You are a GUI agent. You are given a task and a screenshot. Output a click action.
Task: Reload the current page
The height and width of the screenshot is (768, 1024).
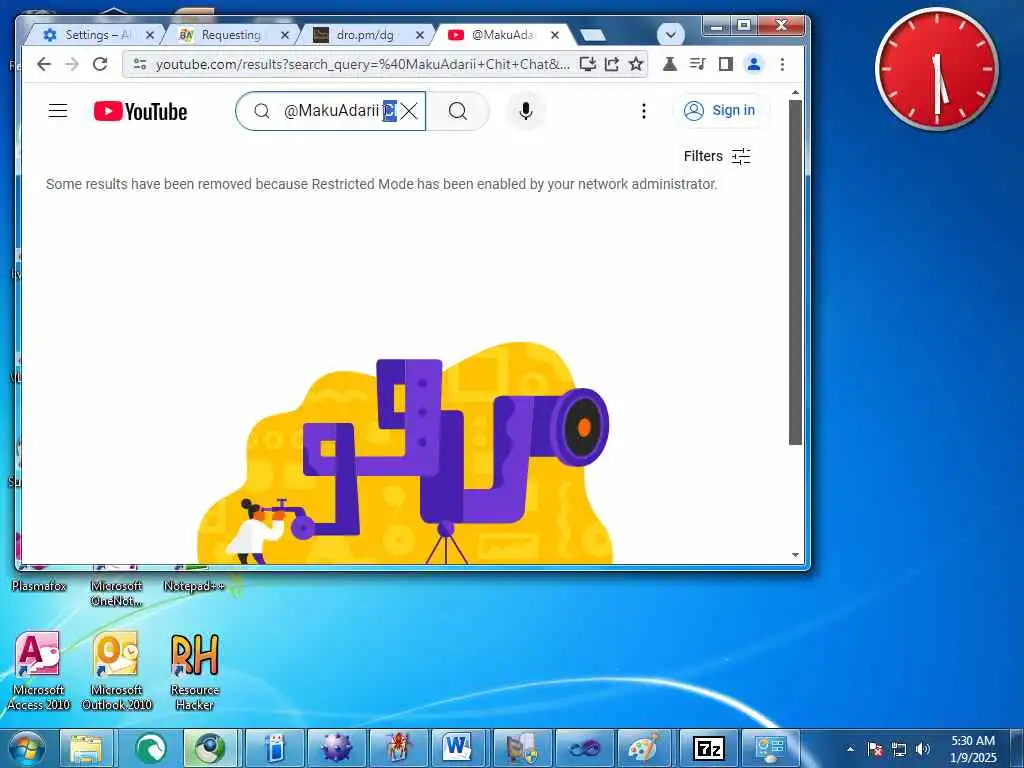pyautogui.click(x=100, y=64)
